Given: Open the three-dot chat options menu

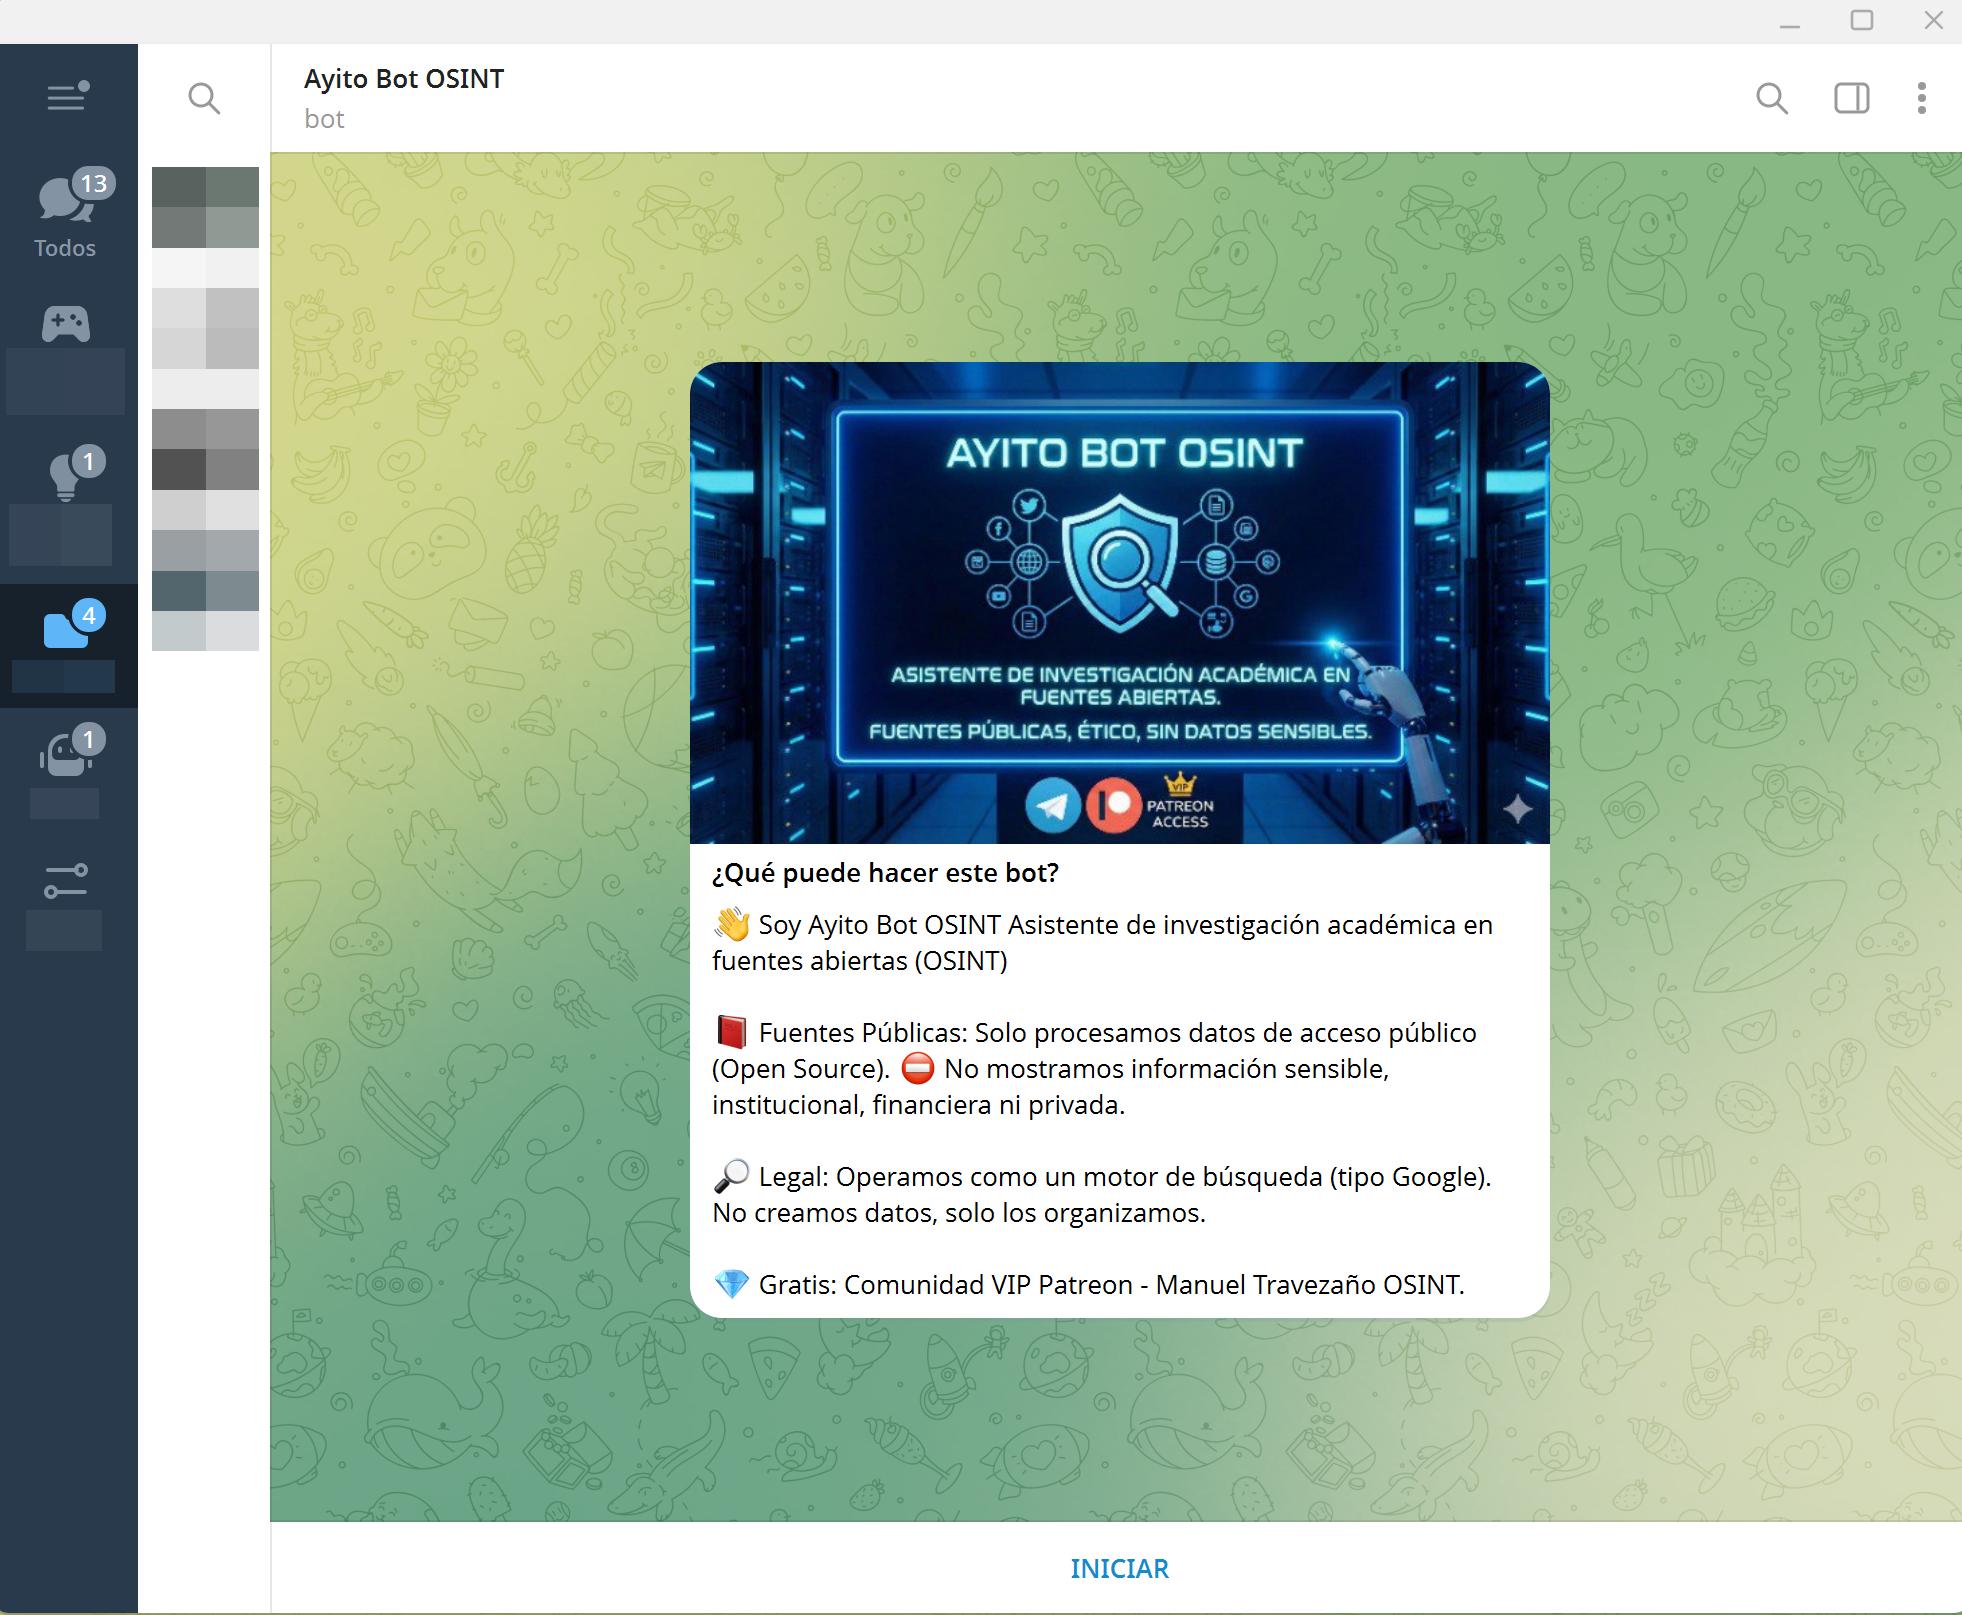Looking at the screenshot, I should pos(1922,98).
